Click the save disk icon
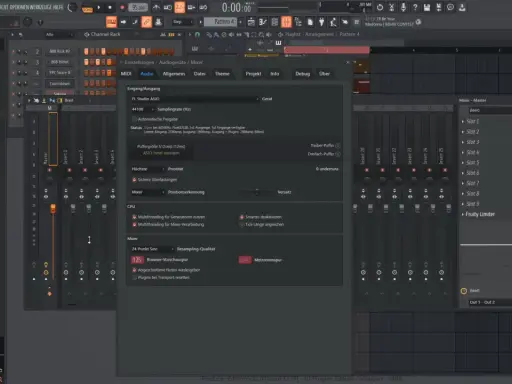Image resolution: width=512 pixels, height=384 pixels. [x=427, y=7]
